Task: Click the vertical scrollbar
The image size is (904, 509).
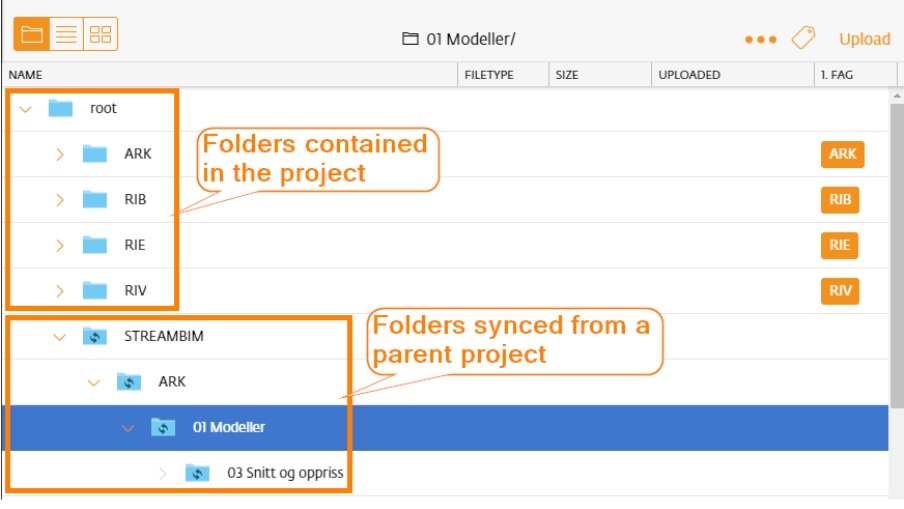Action: pos(897,257)
